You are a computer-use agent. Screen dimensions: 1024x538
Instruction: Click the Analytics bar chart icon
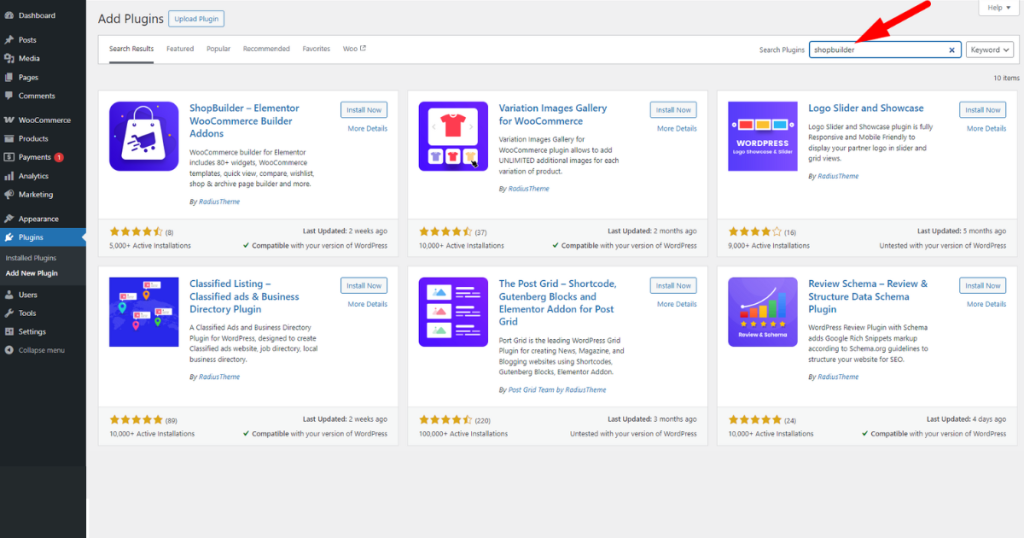pos(9,176)
